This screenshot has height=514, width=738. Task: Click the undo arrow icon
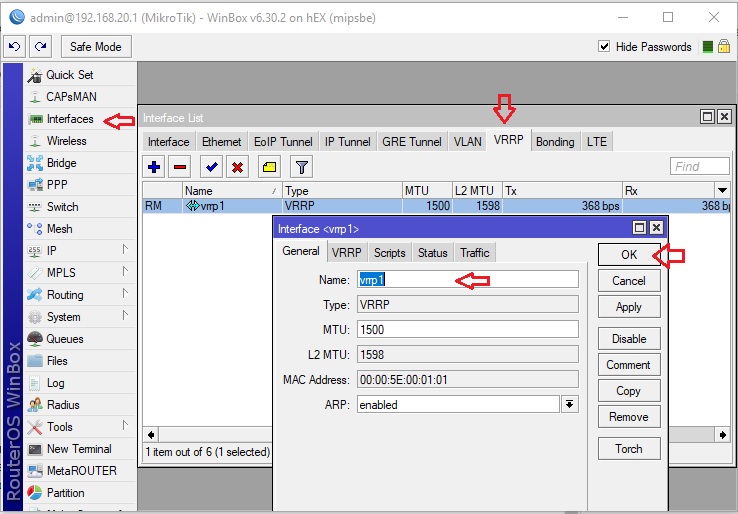[x=15, y=47]
